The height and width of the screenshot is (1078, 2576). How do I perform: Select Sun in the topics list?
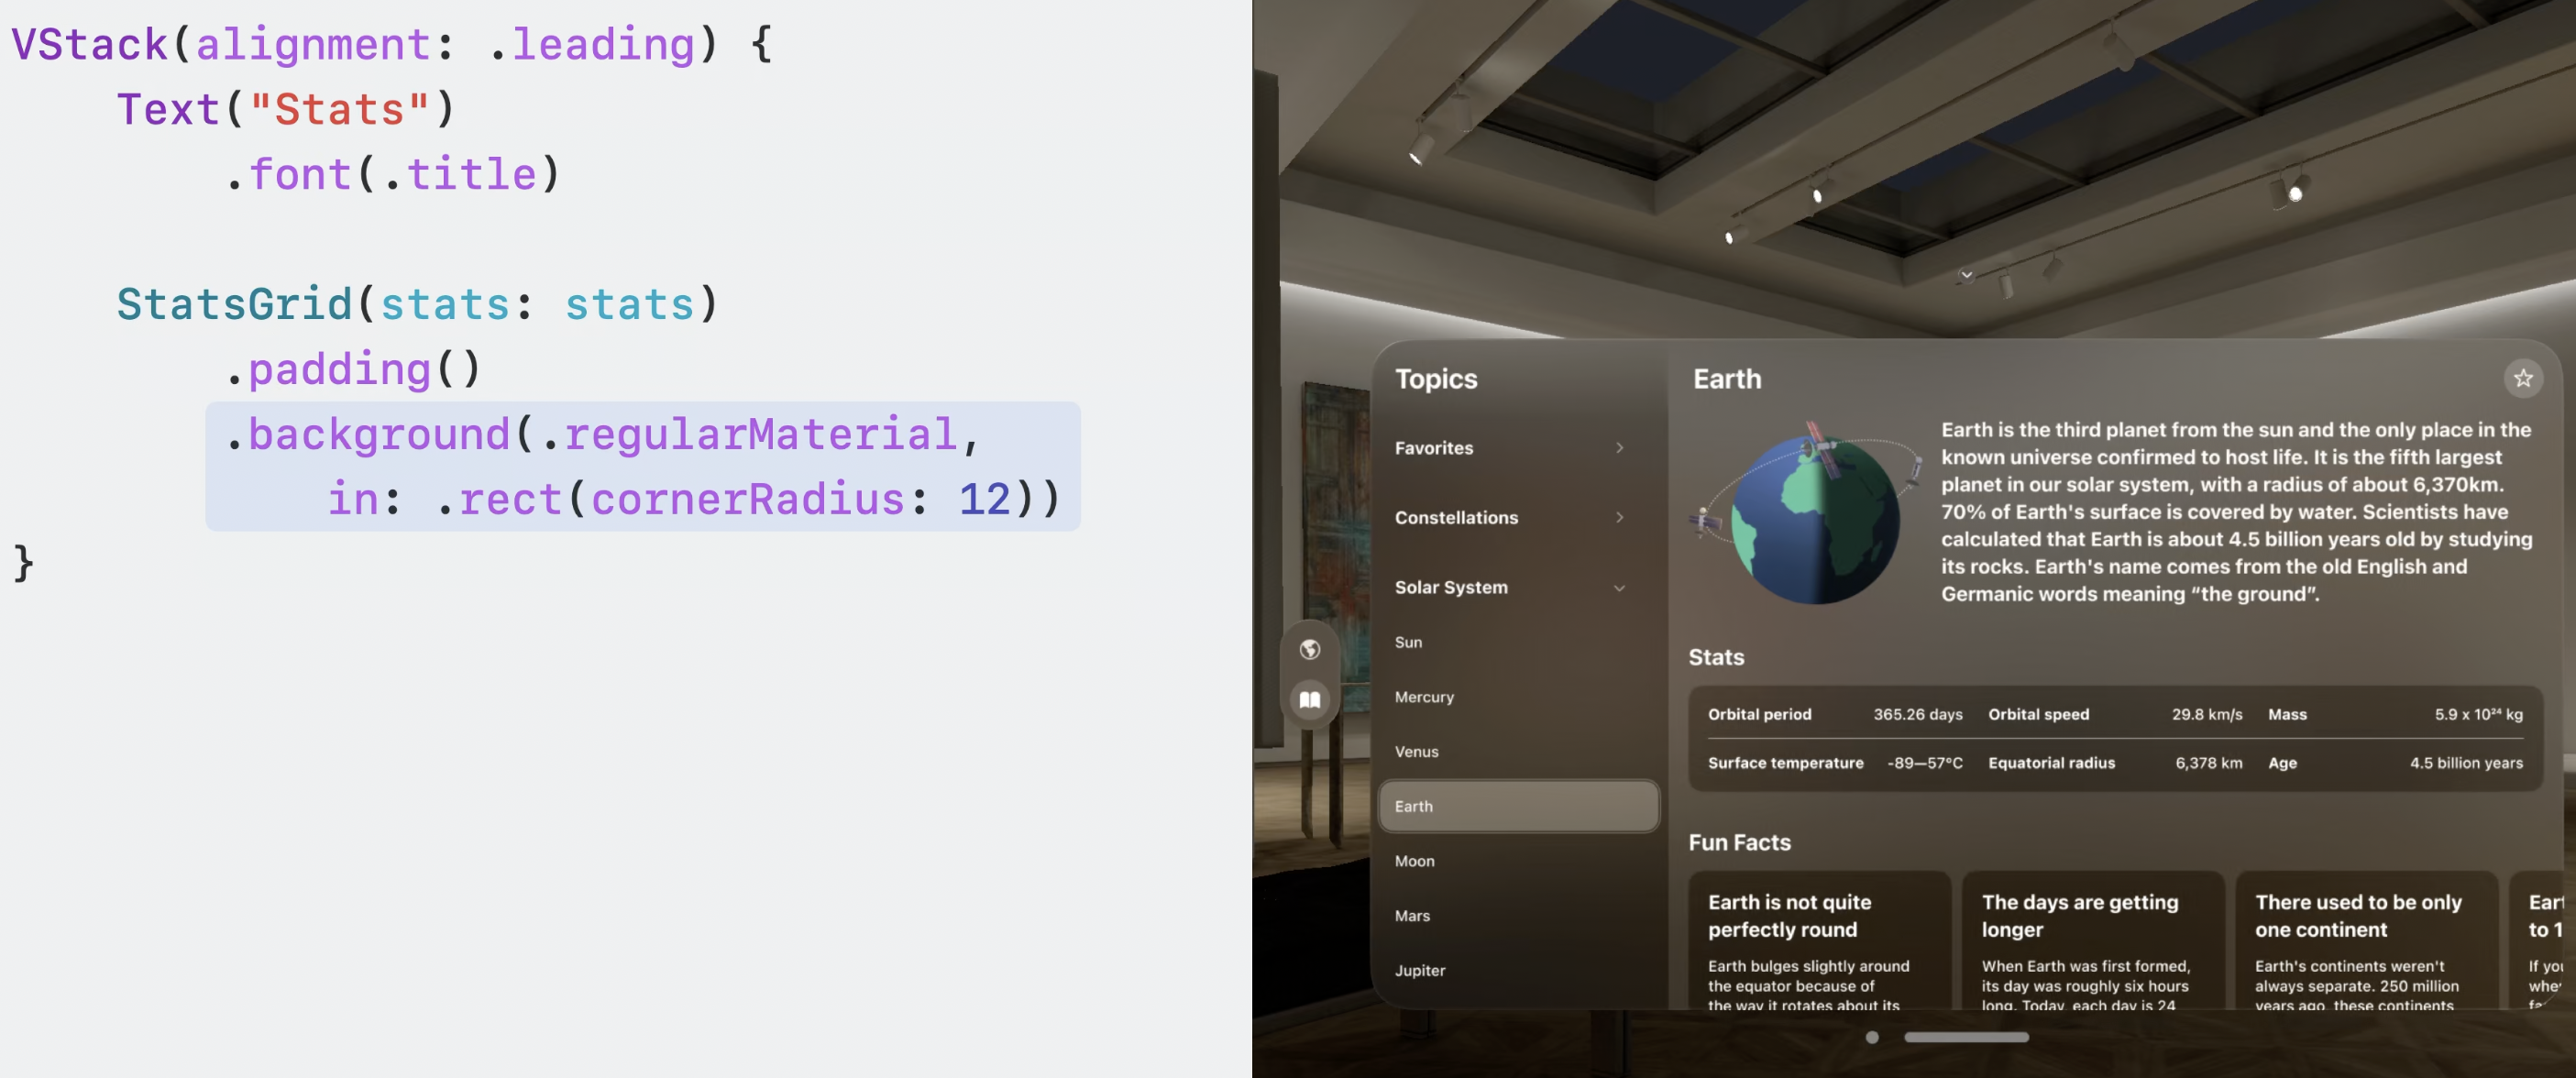(1408, 642)
